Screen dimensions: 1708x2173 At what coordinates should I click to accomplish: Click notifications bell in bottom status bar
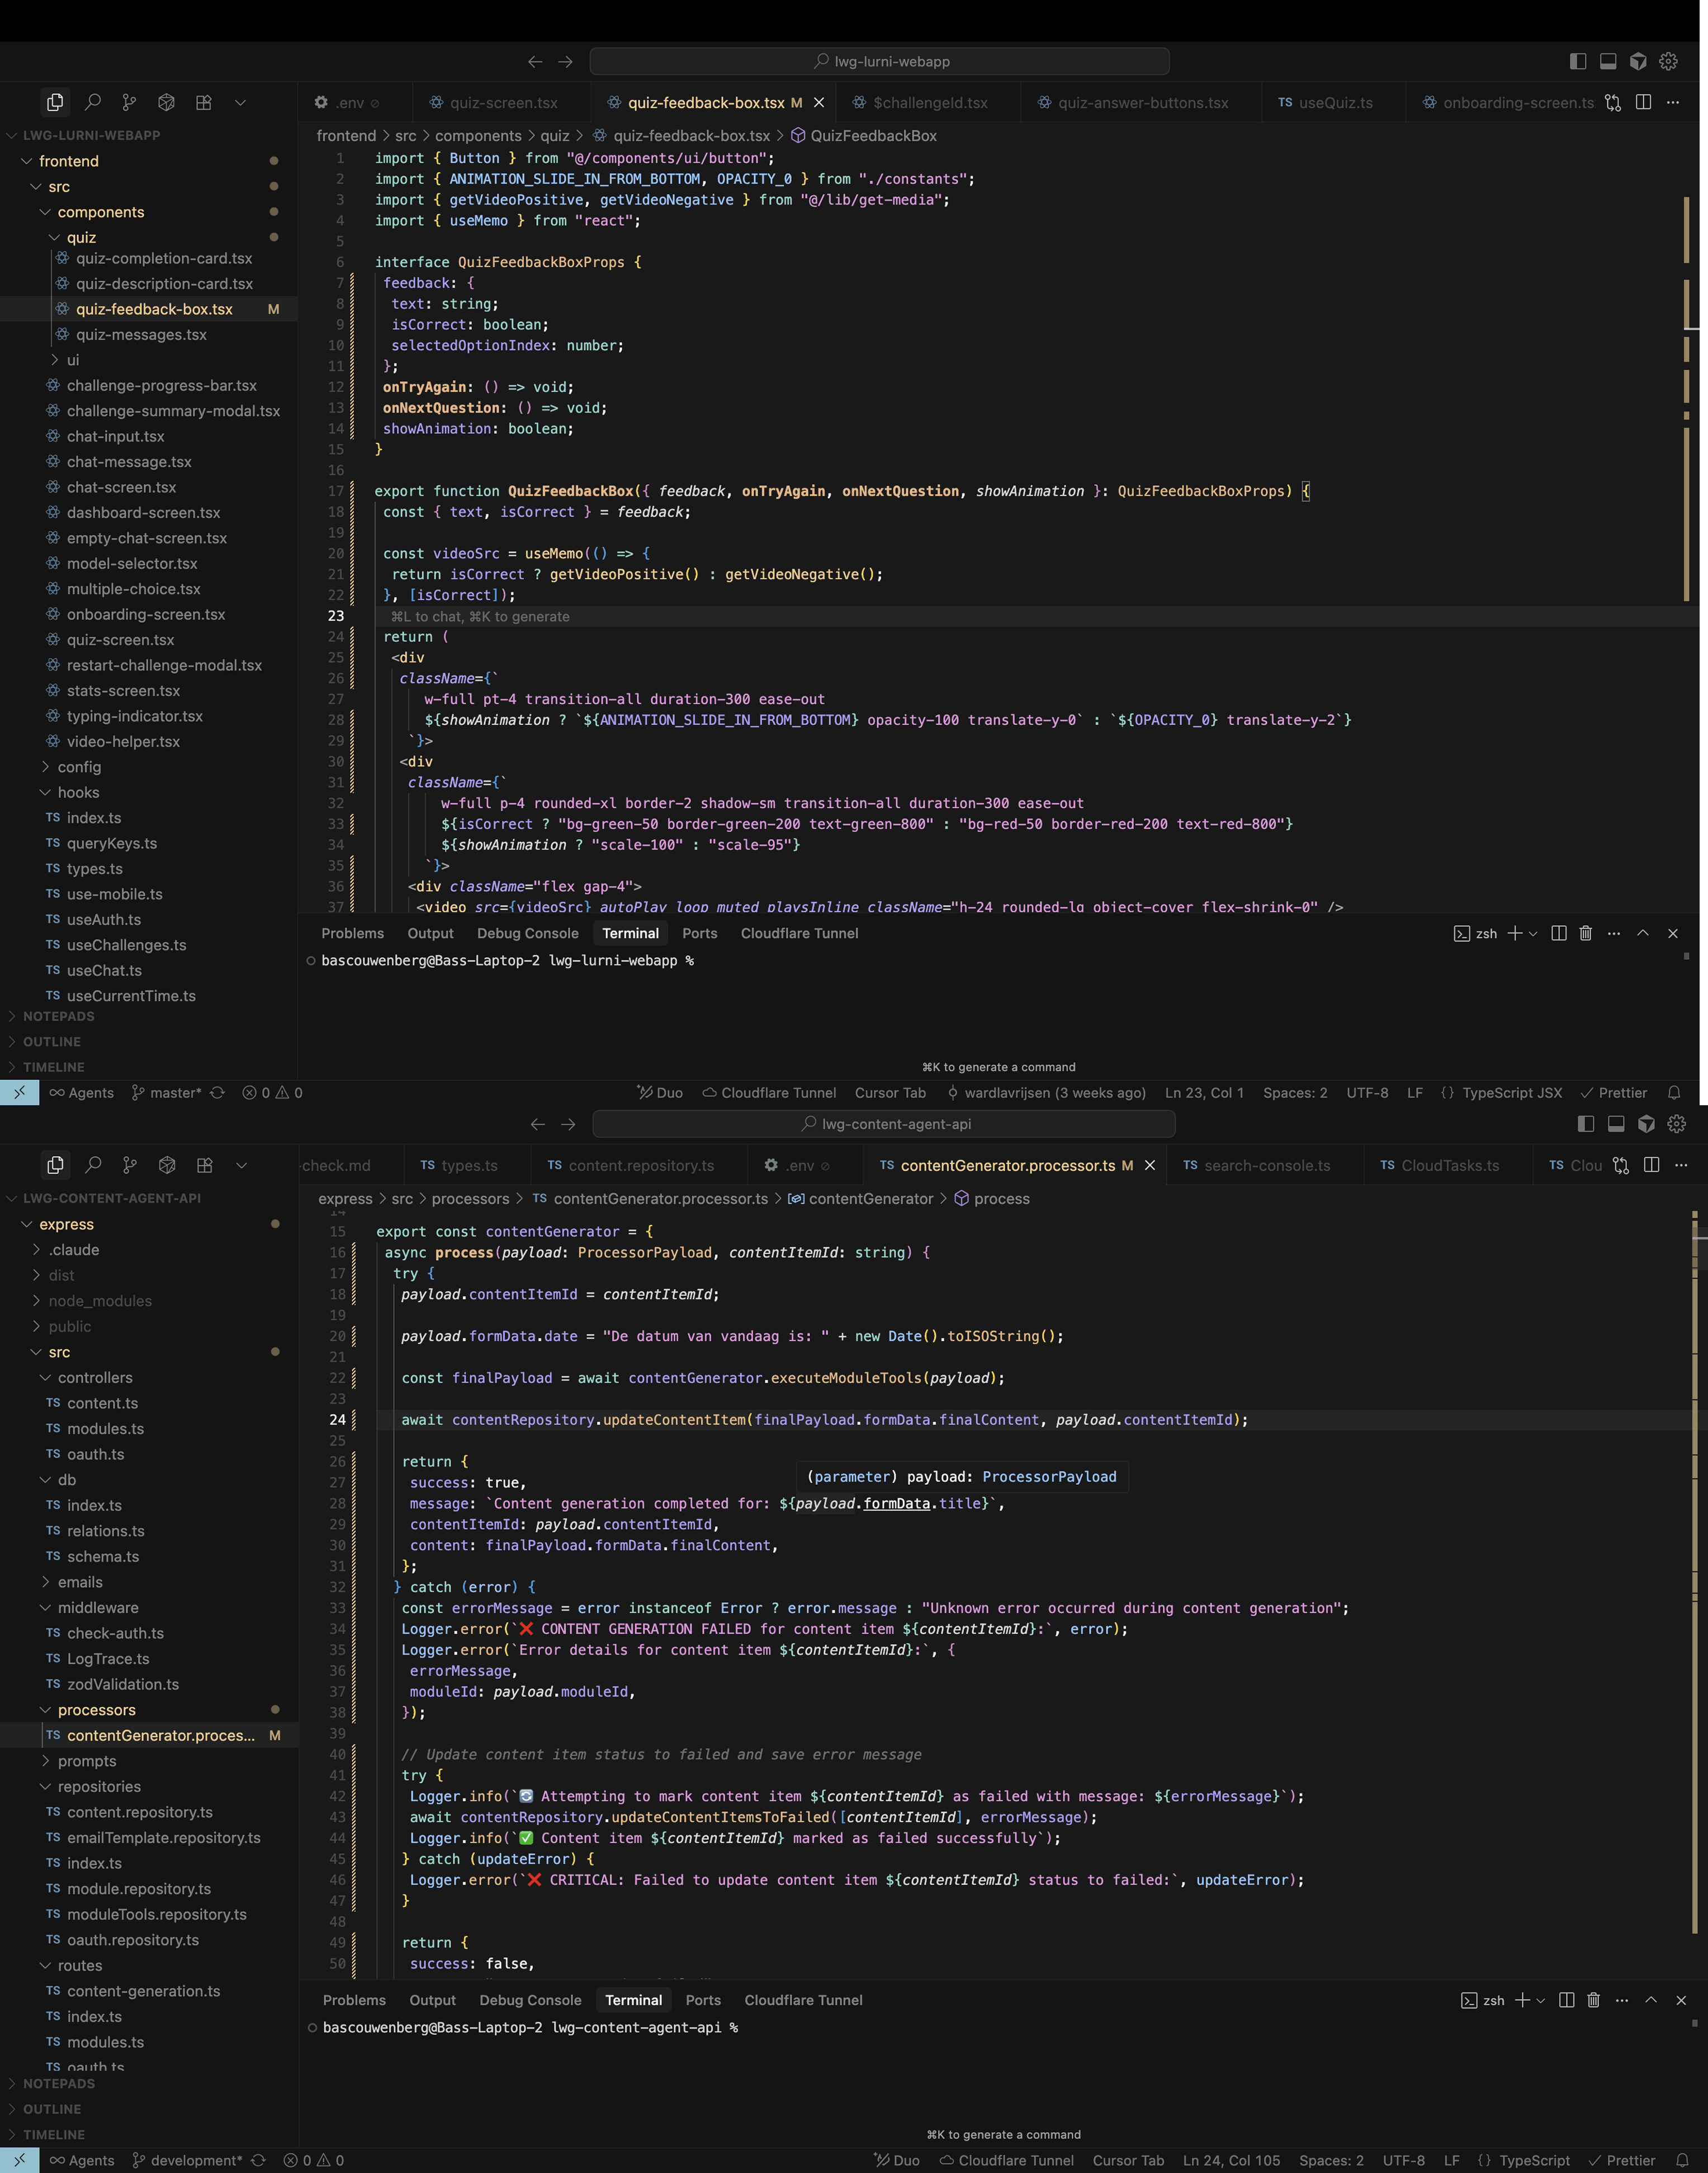(1682, 2160)
